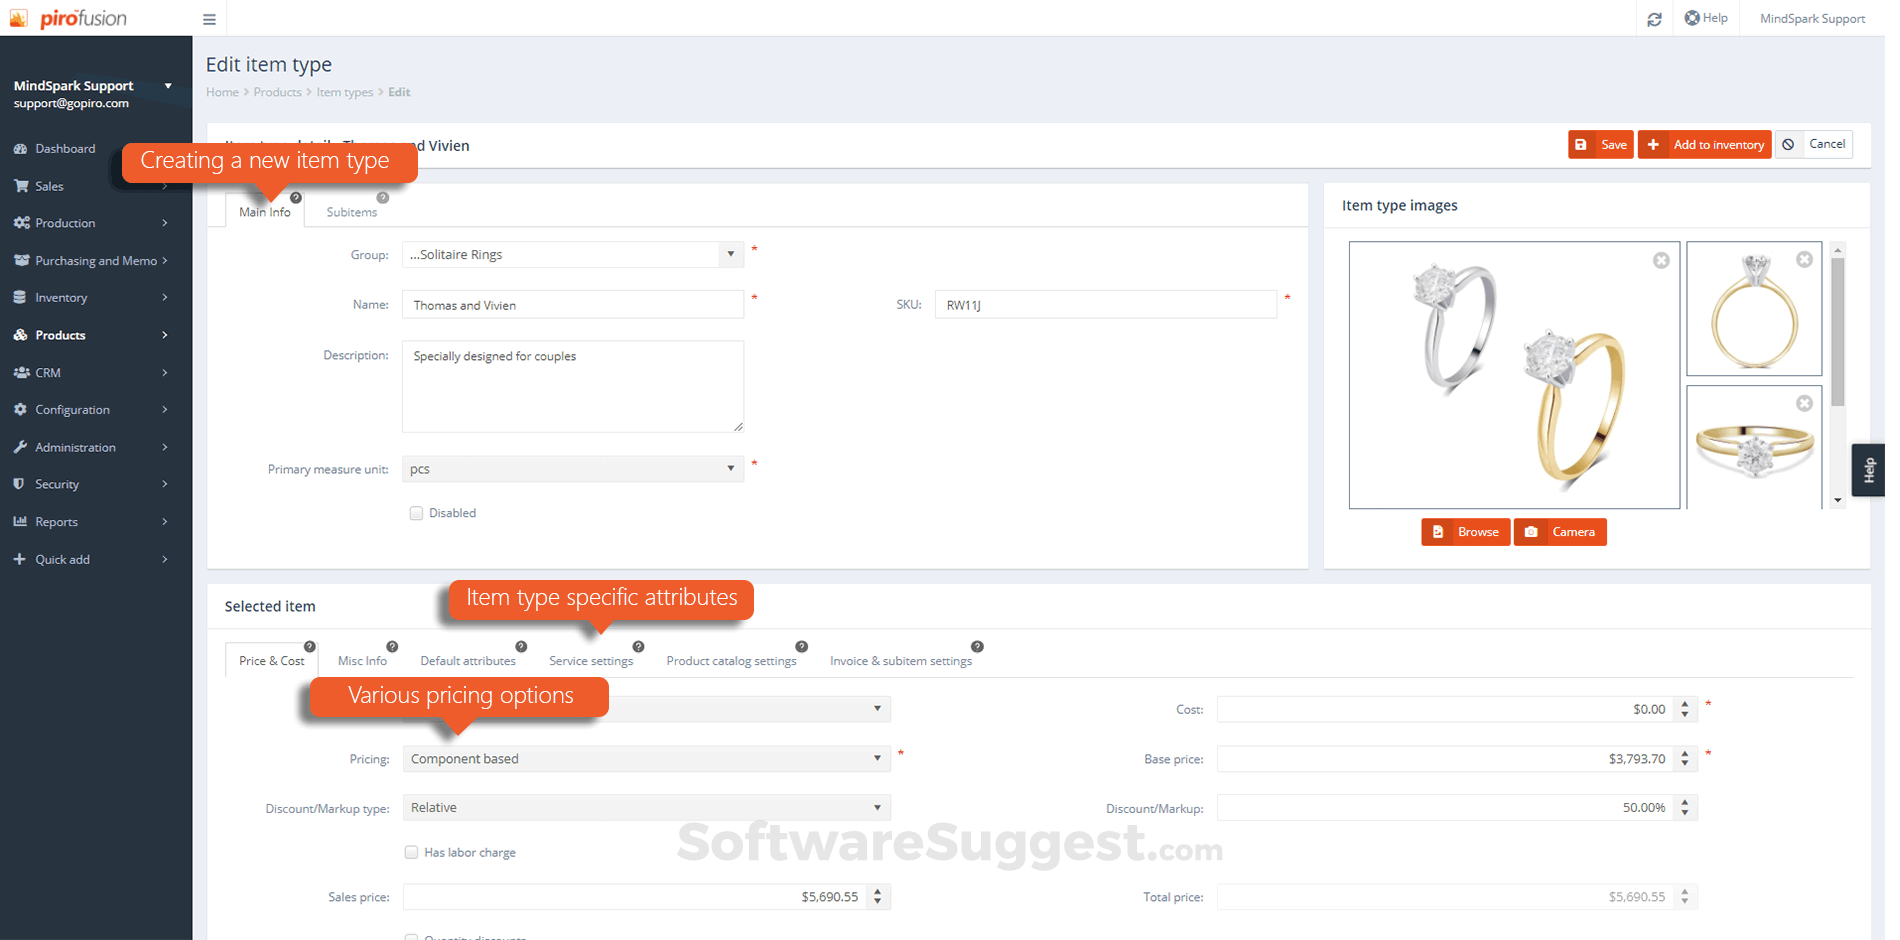Open the Help icon in the header
The height and width of the screenshot is (940, 1900).
(x=1694, y=17)
